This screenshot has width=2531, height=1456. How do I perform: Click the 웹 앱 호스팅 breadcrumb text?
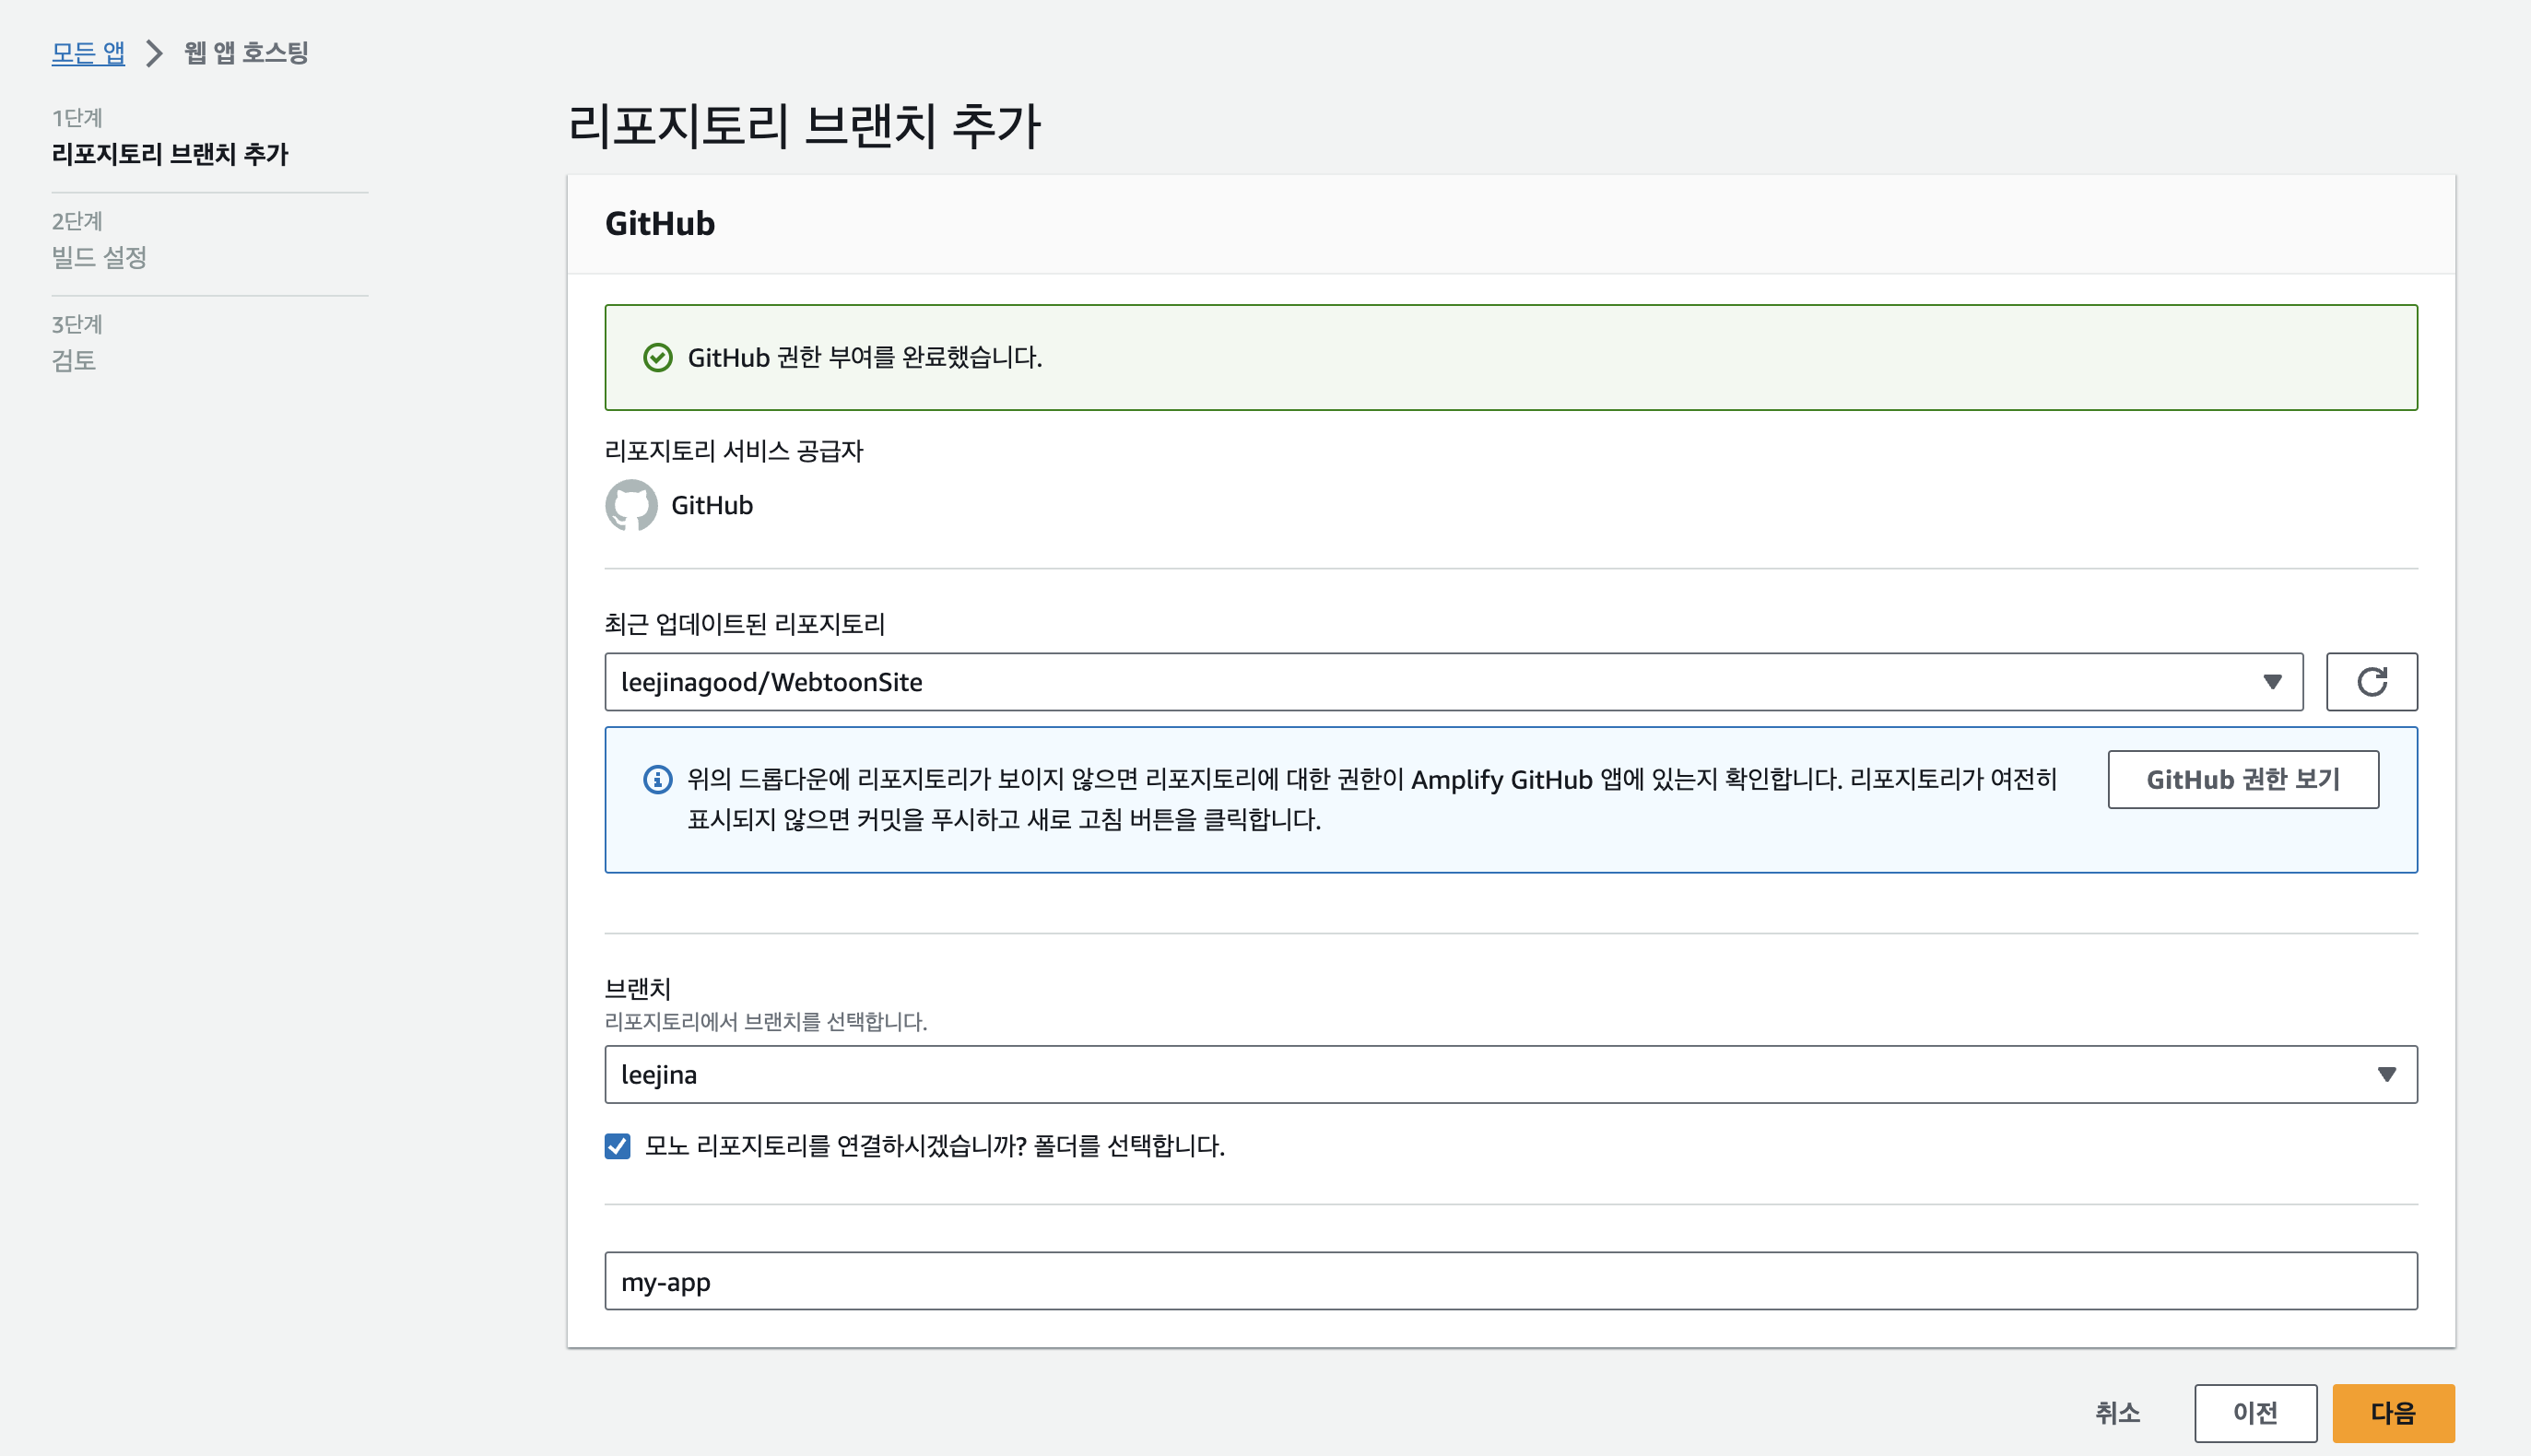pos(246,53)
